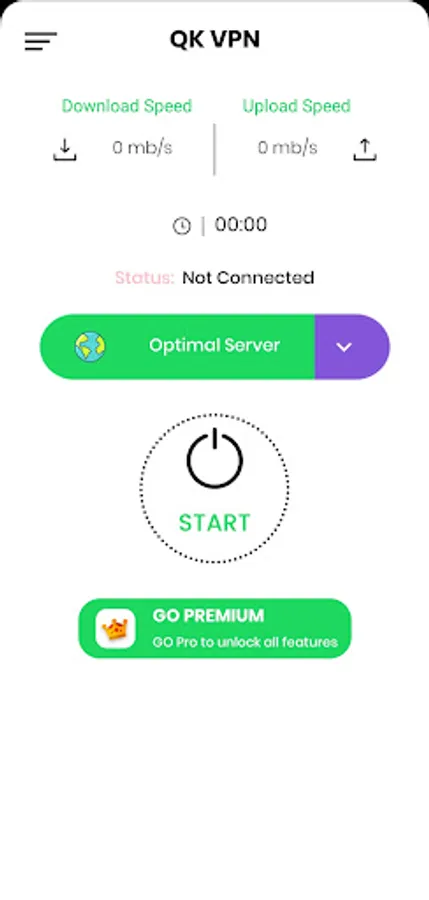Click the download 0 mb/s value
This screenshot has height=900, width=429.
click(142, 148)
